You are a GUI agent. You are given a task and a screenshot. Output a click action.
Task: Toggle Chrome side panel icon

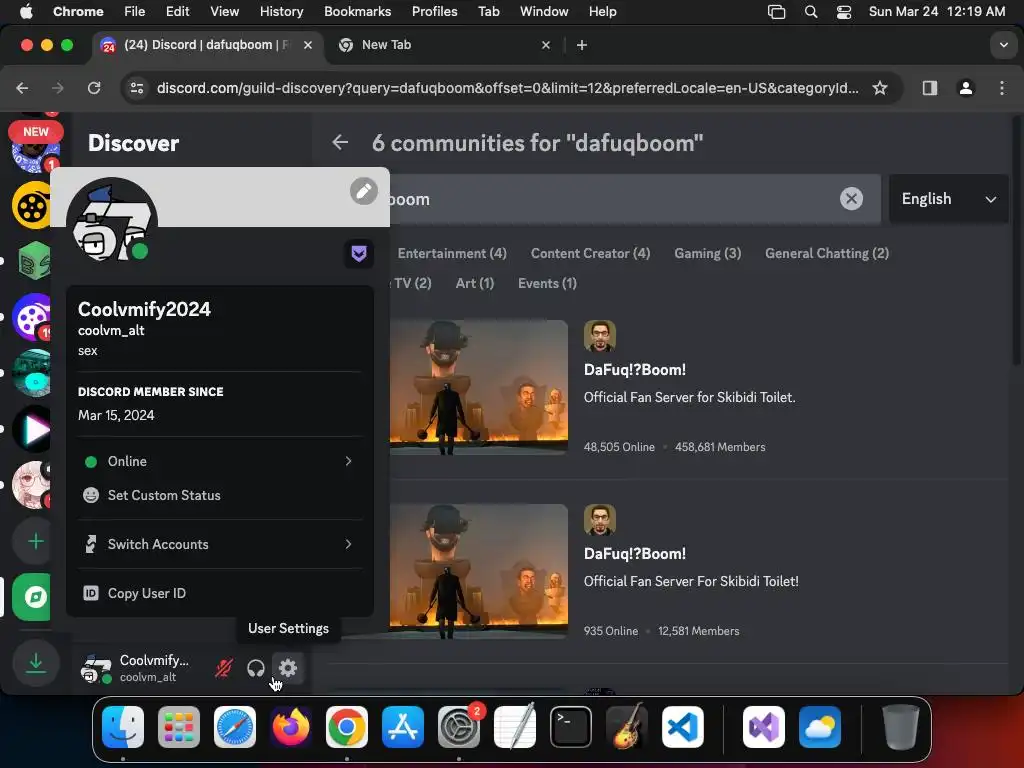tap(930, 88)
